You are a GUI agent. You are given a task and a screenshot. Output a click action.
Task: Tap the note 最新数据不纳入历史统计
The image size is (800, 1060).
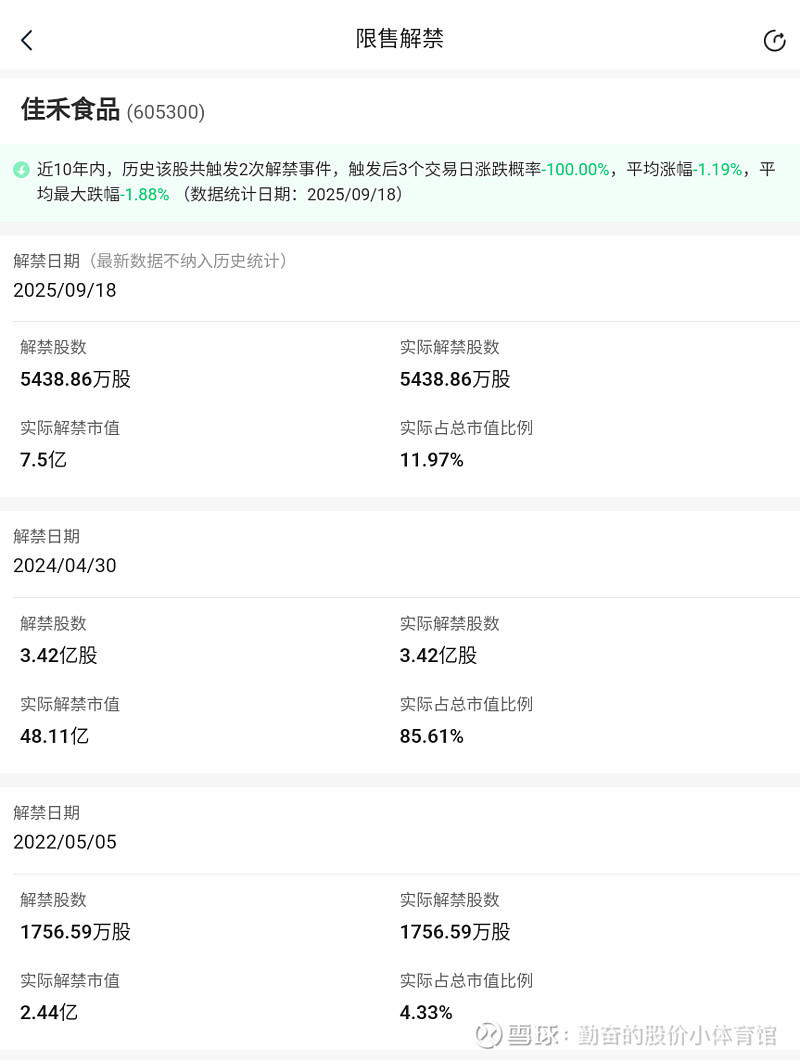(x=188, y=261)
